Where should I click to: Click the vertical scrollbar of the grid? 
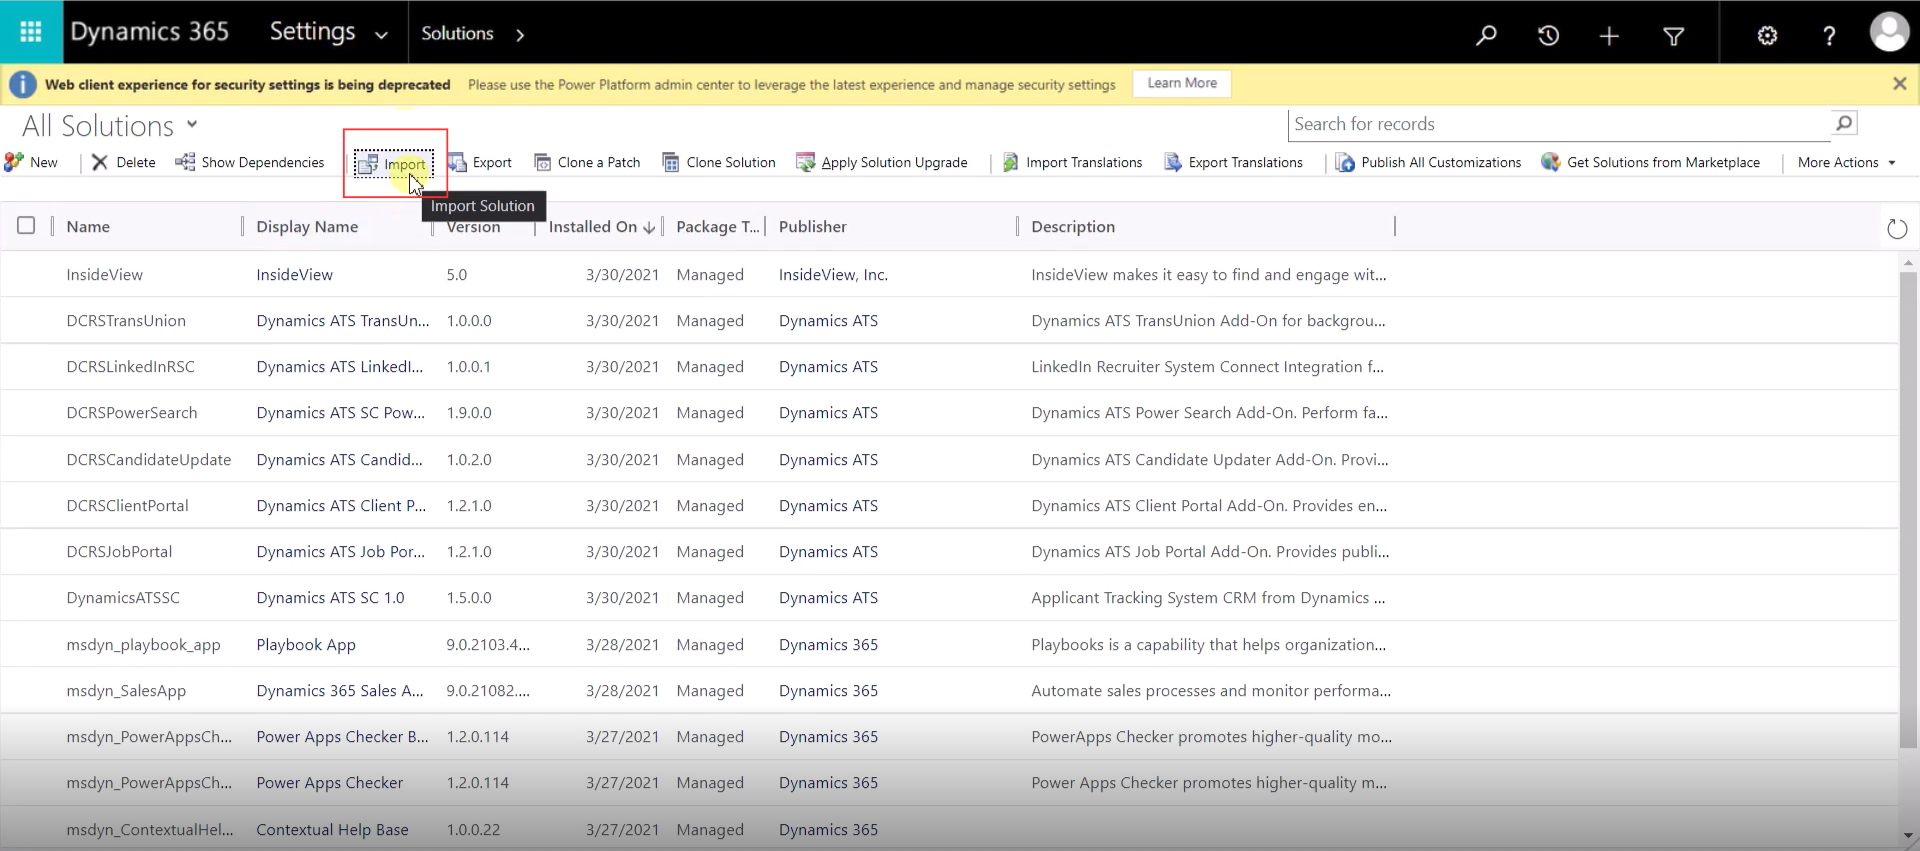1908,510
